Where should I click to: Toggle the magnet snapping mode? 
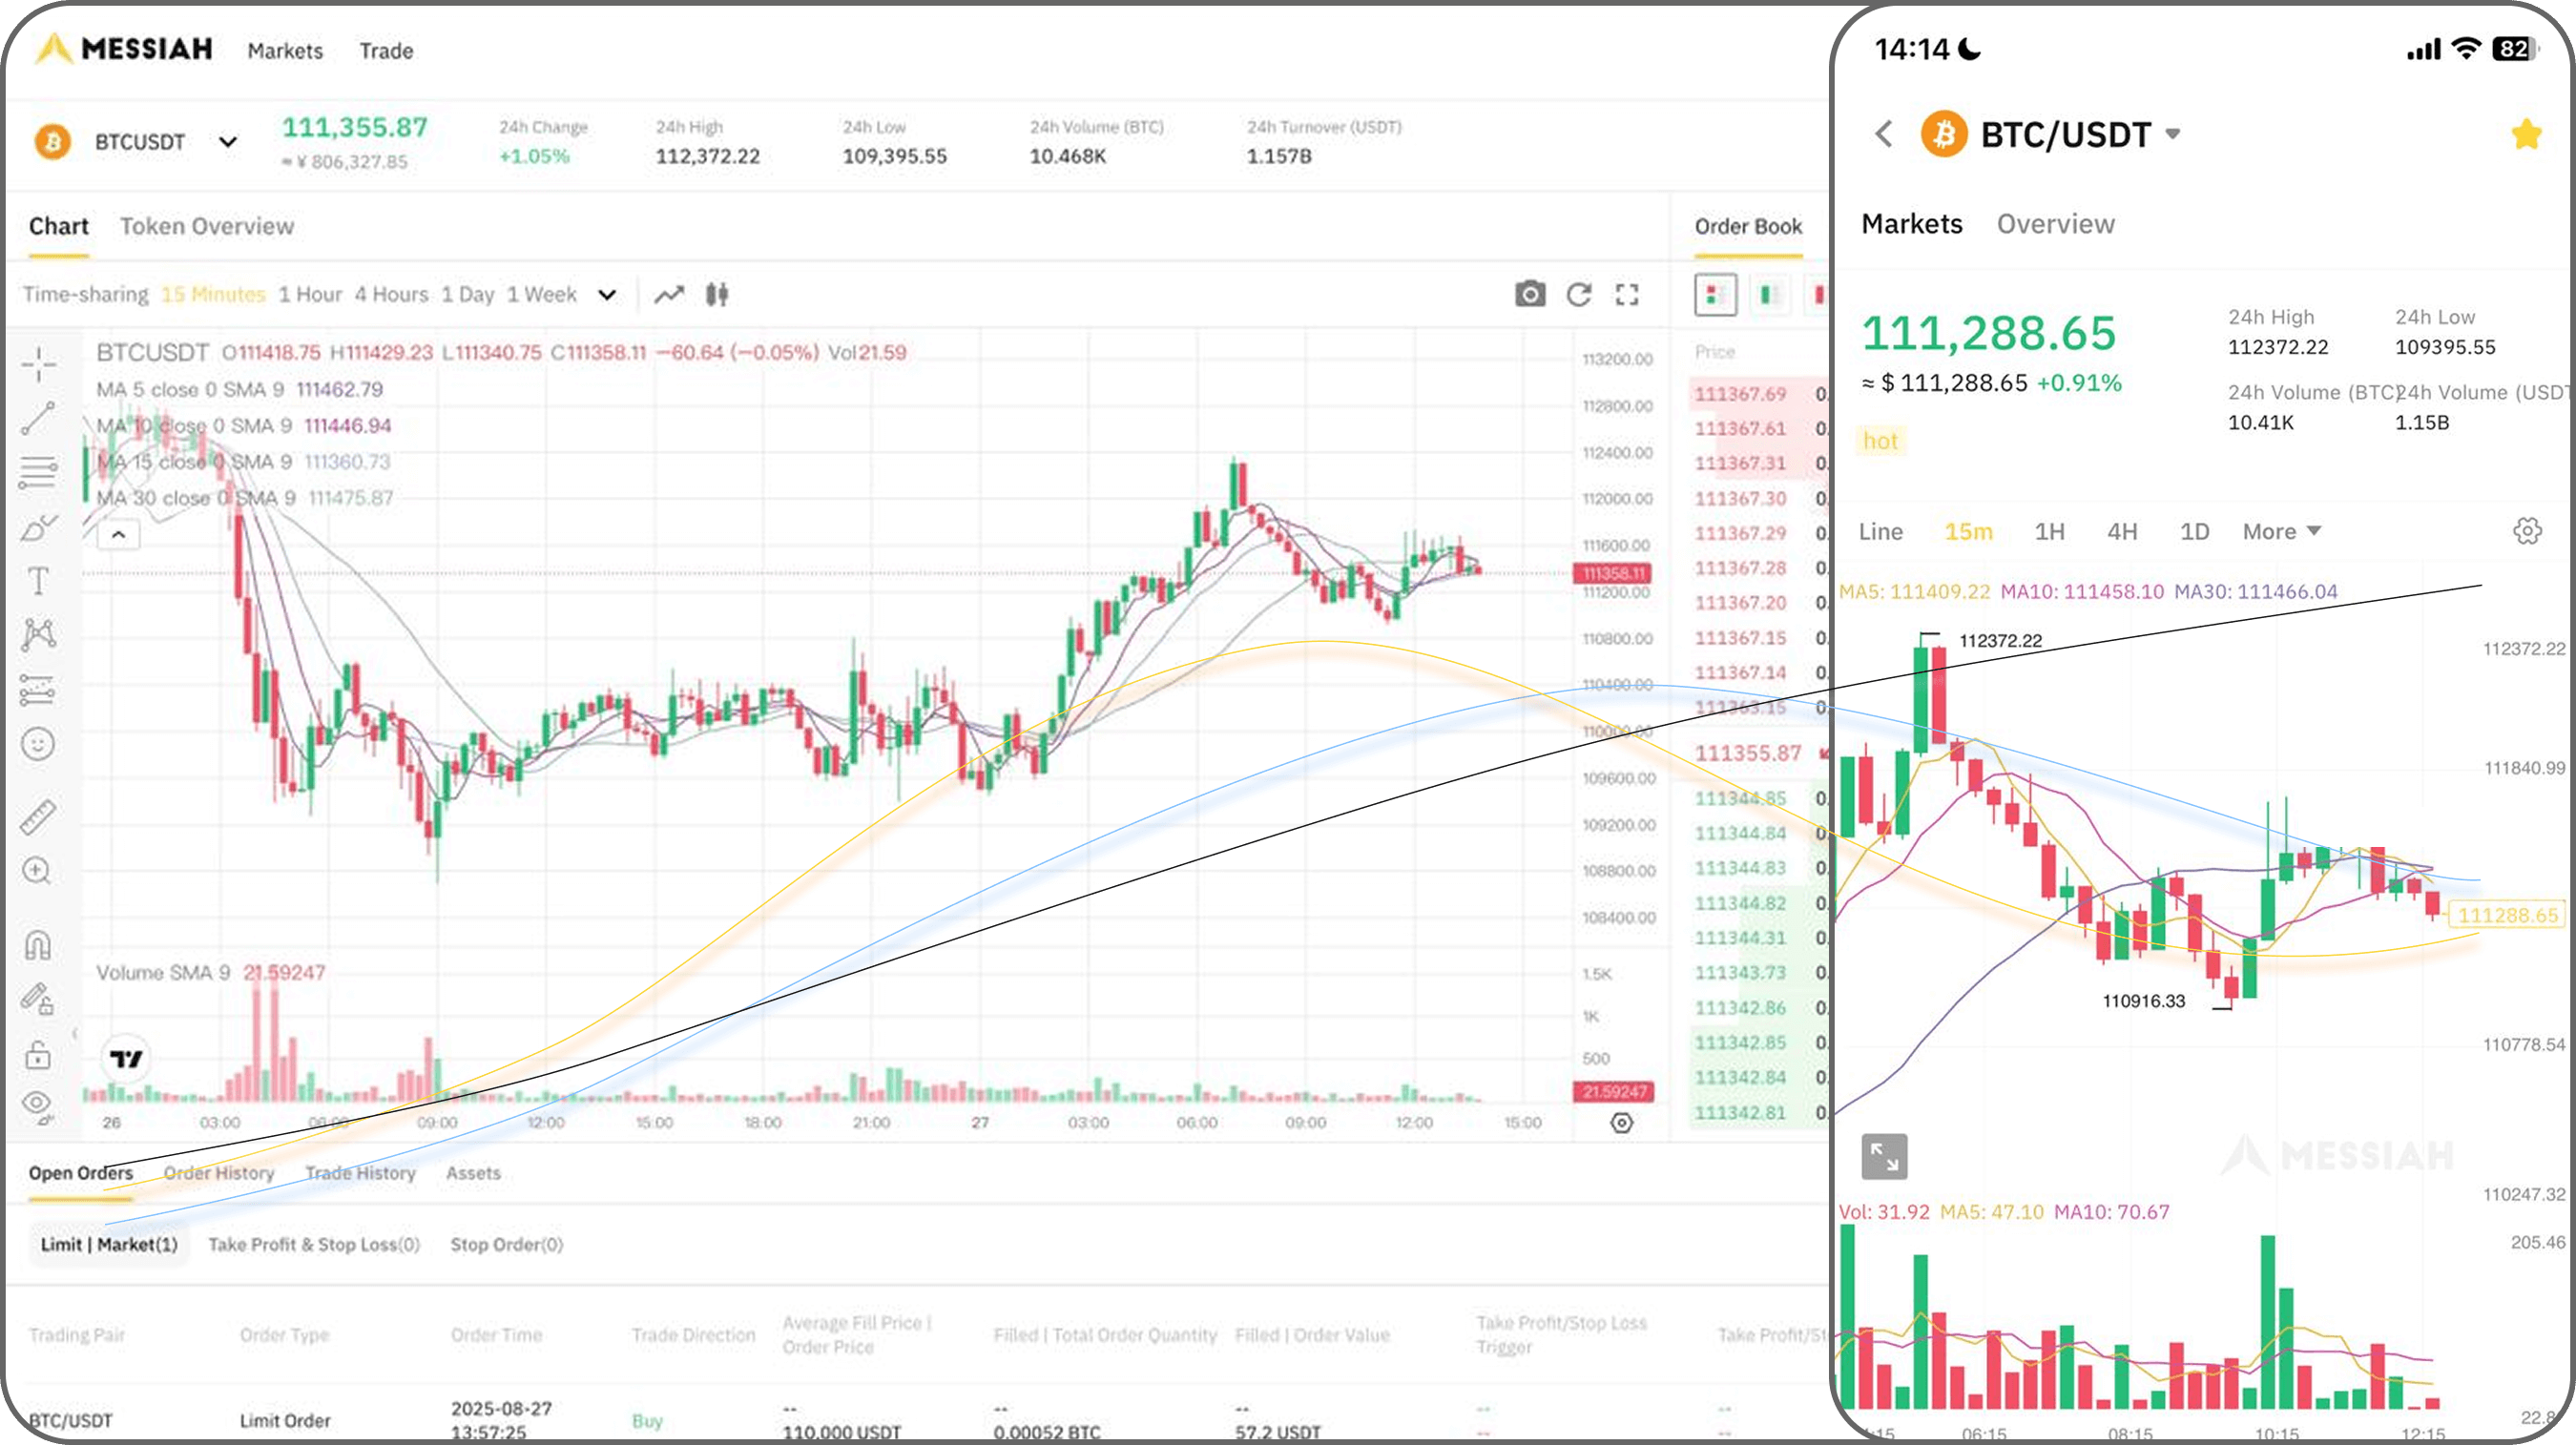[38, 944]
